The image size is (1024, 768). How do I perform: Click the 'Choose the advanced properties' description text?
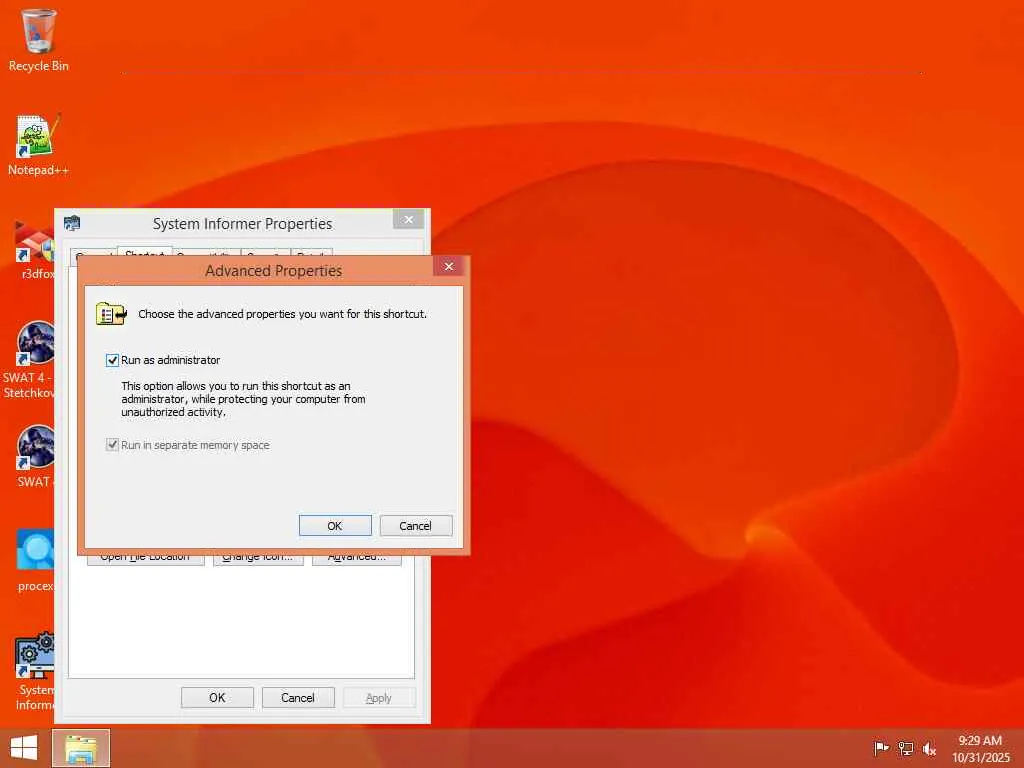tap(282, 314)
